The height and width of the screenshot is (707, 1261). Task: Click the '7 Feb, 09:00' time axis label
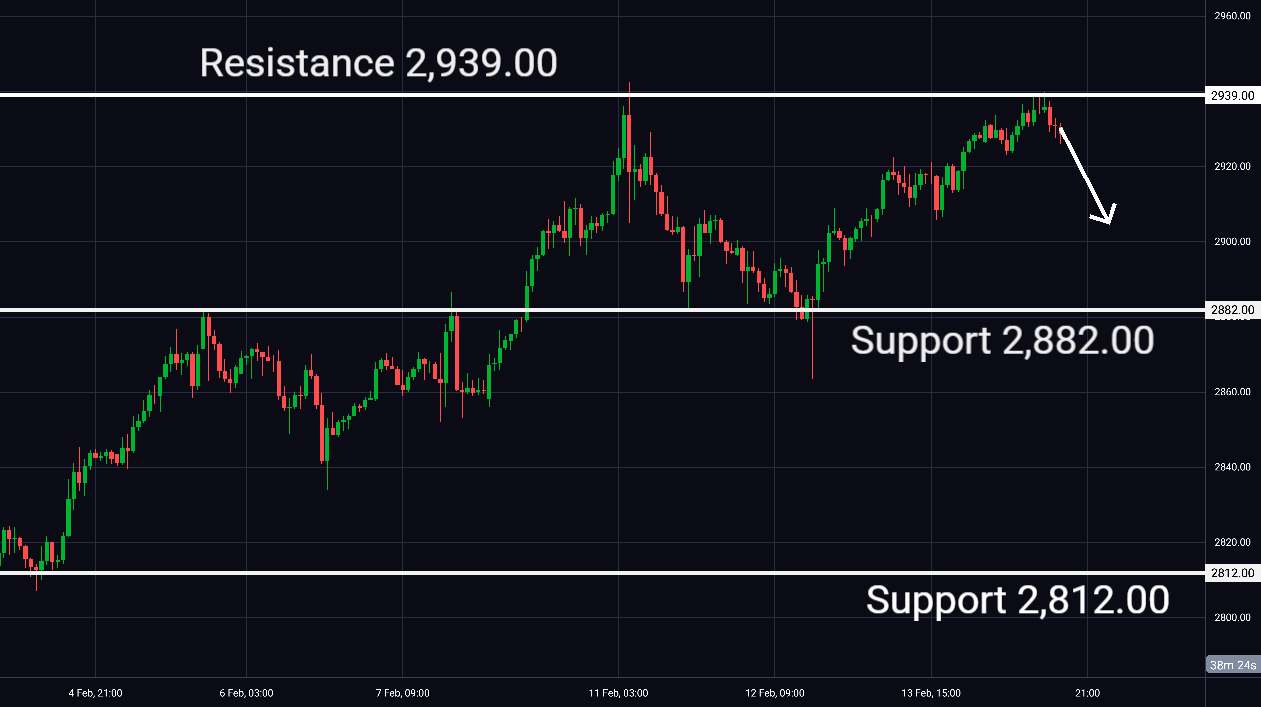pos(401,693)
